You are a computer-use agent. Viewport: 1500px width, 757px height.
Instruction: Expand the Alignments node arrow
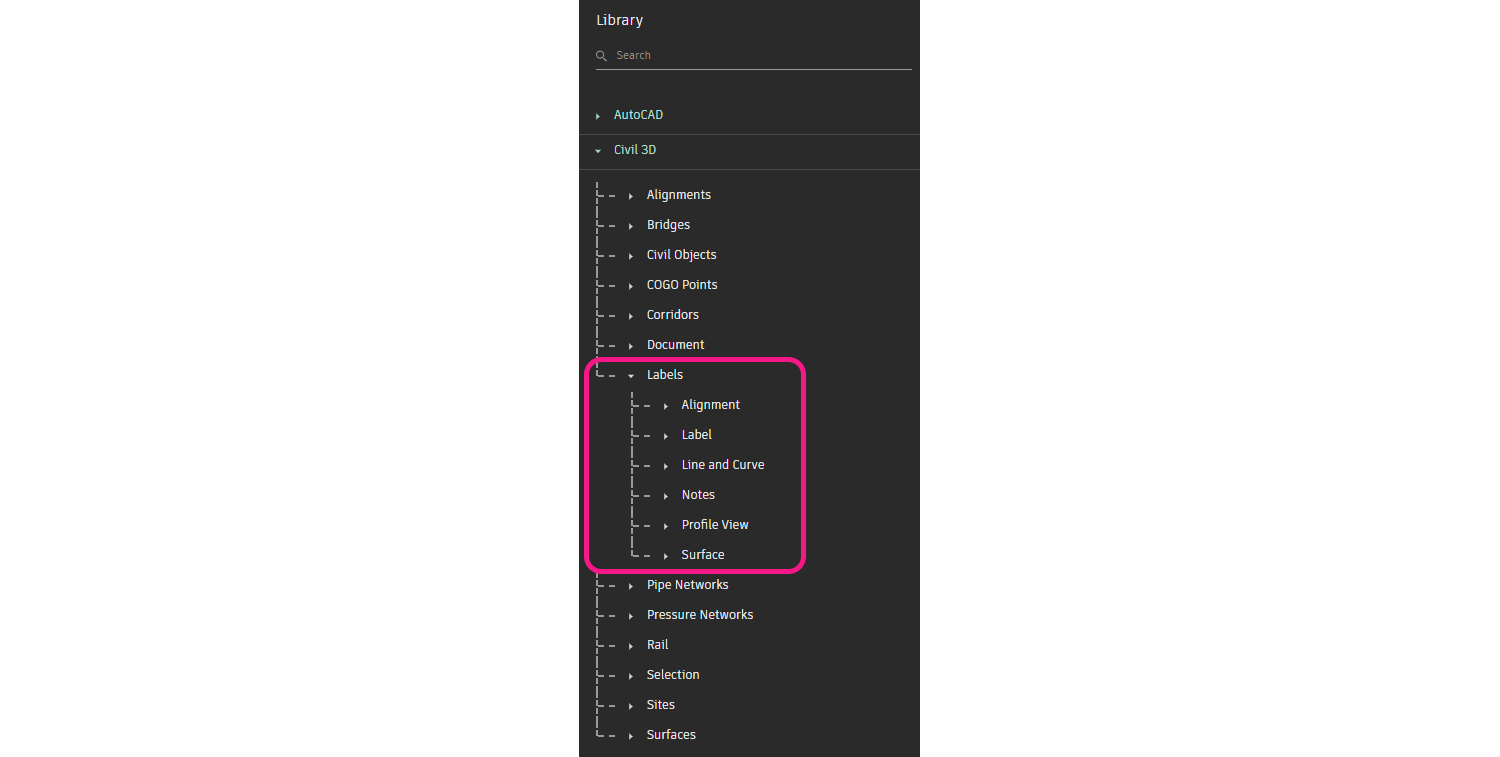point(631,196)
